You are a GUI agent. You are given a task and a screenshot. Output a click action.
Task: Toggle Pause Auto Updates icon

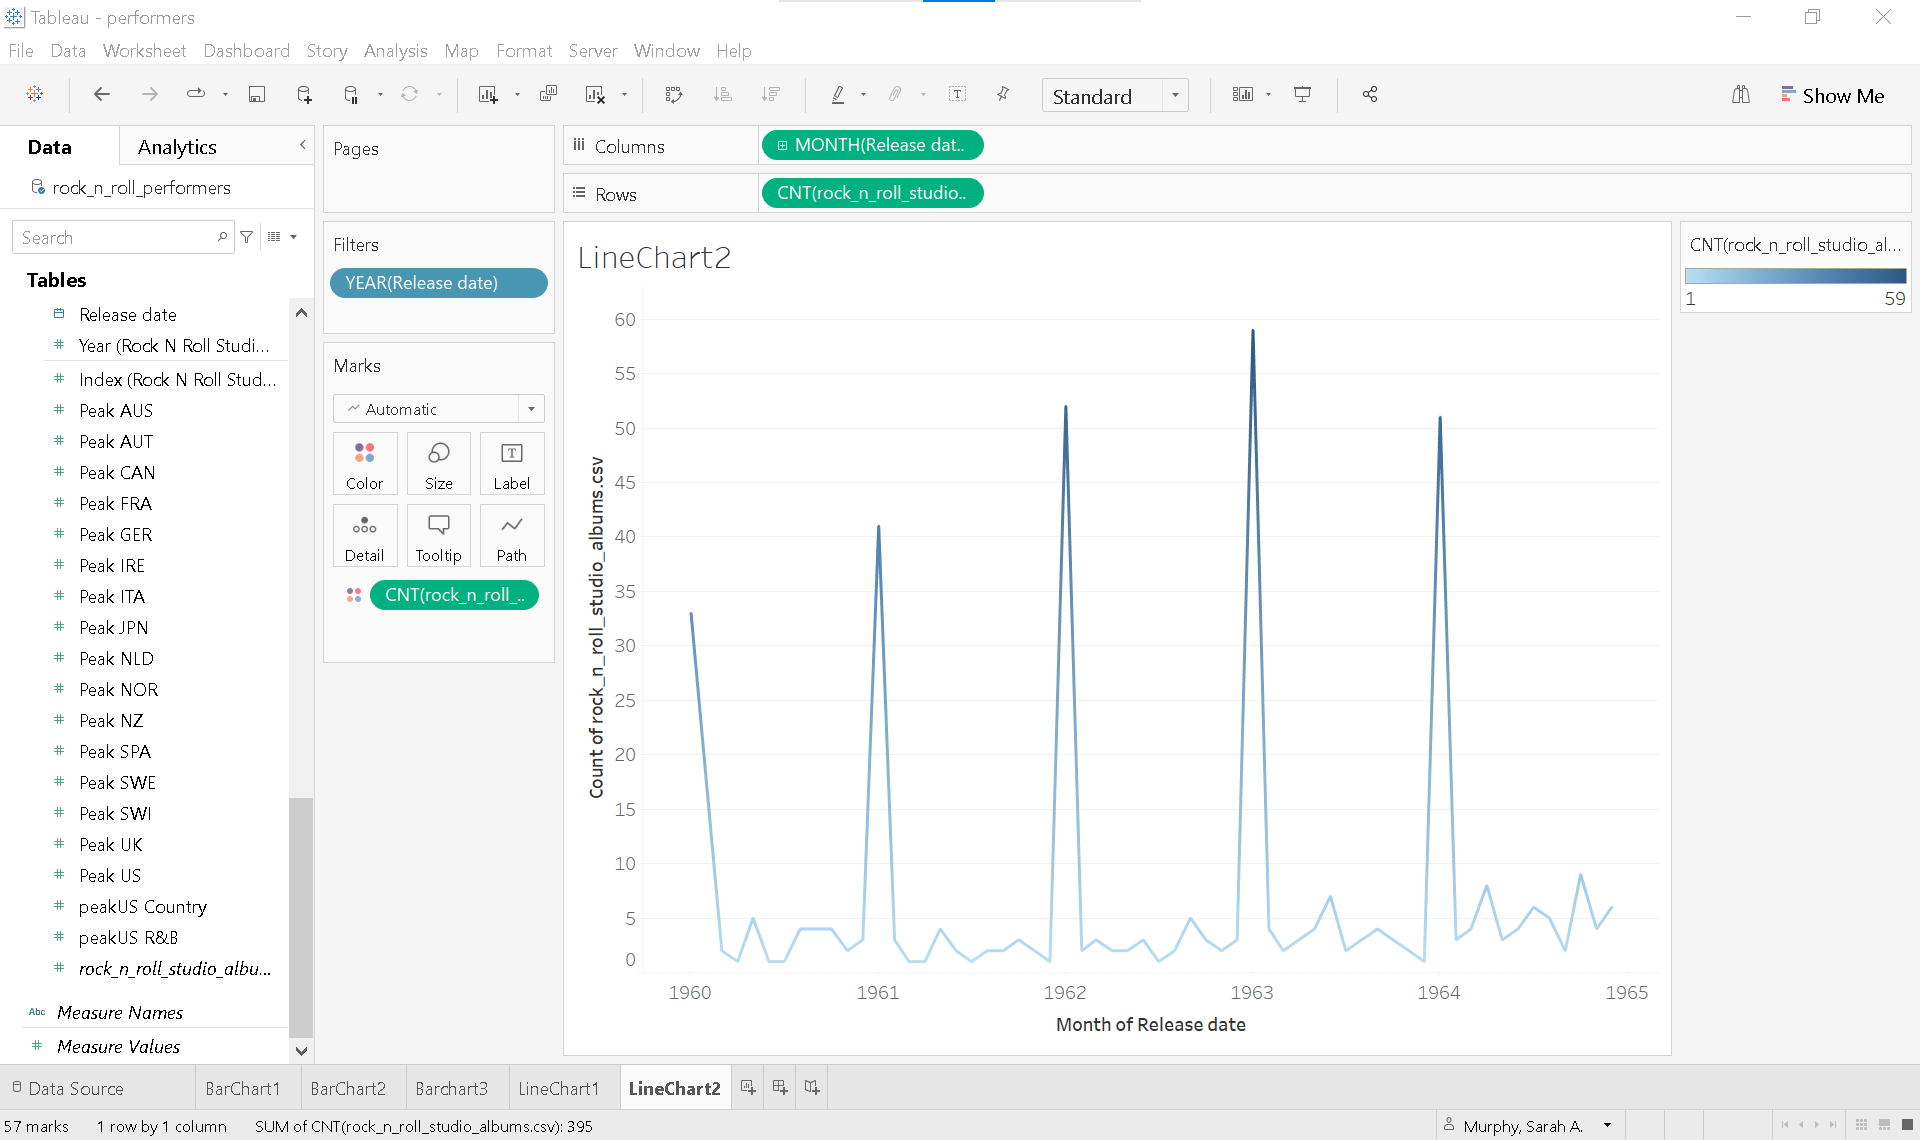[351, 94]
